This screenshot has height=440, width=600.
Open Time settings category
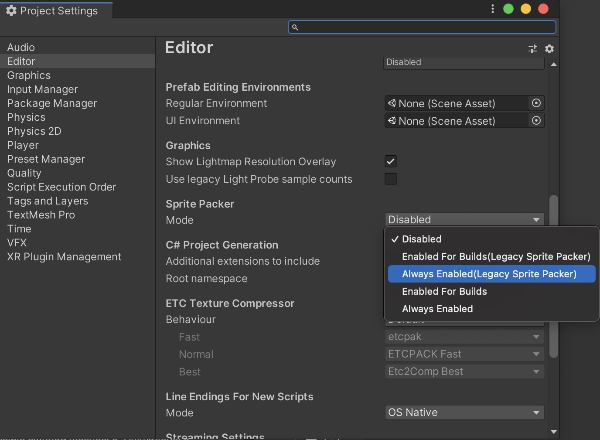[x=77, y=229]
